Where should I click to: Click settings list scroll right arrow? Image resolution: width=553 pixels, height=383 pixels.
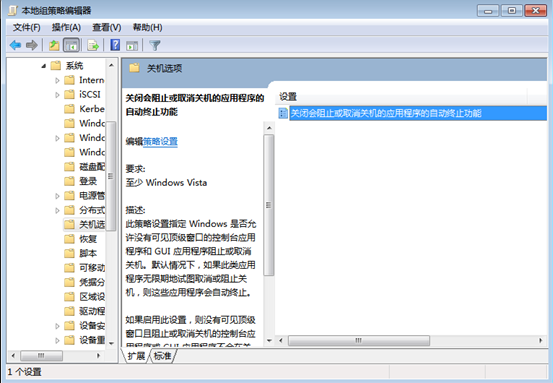540,341
